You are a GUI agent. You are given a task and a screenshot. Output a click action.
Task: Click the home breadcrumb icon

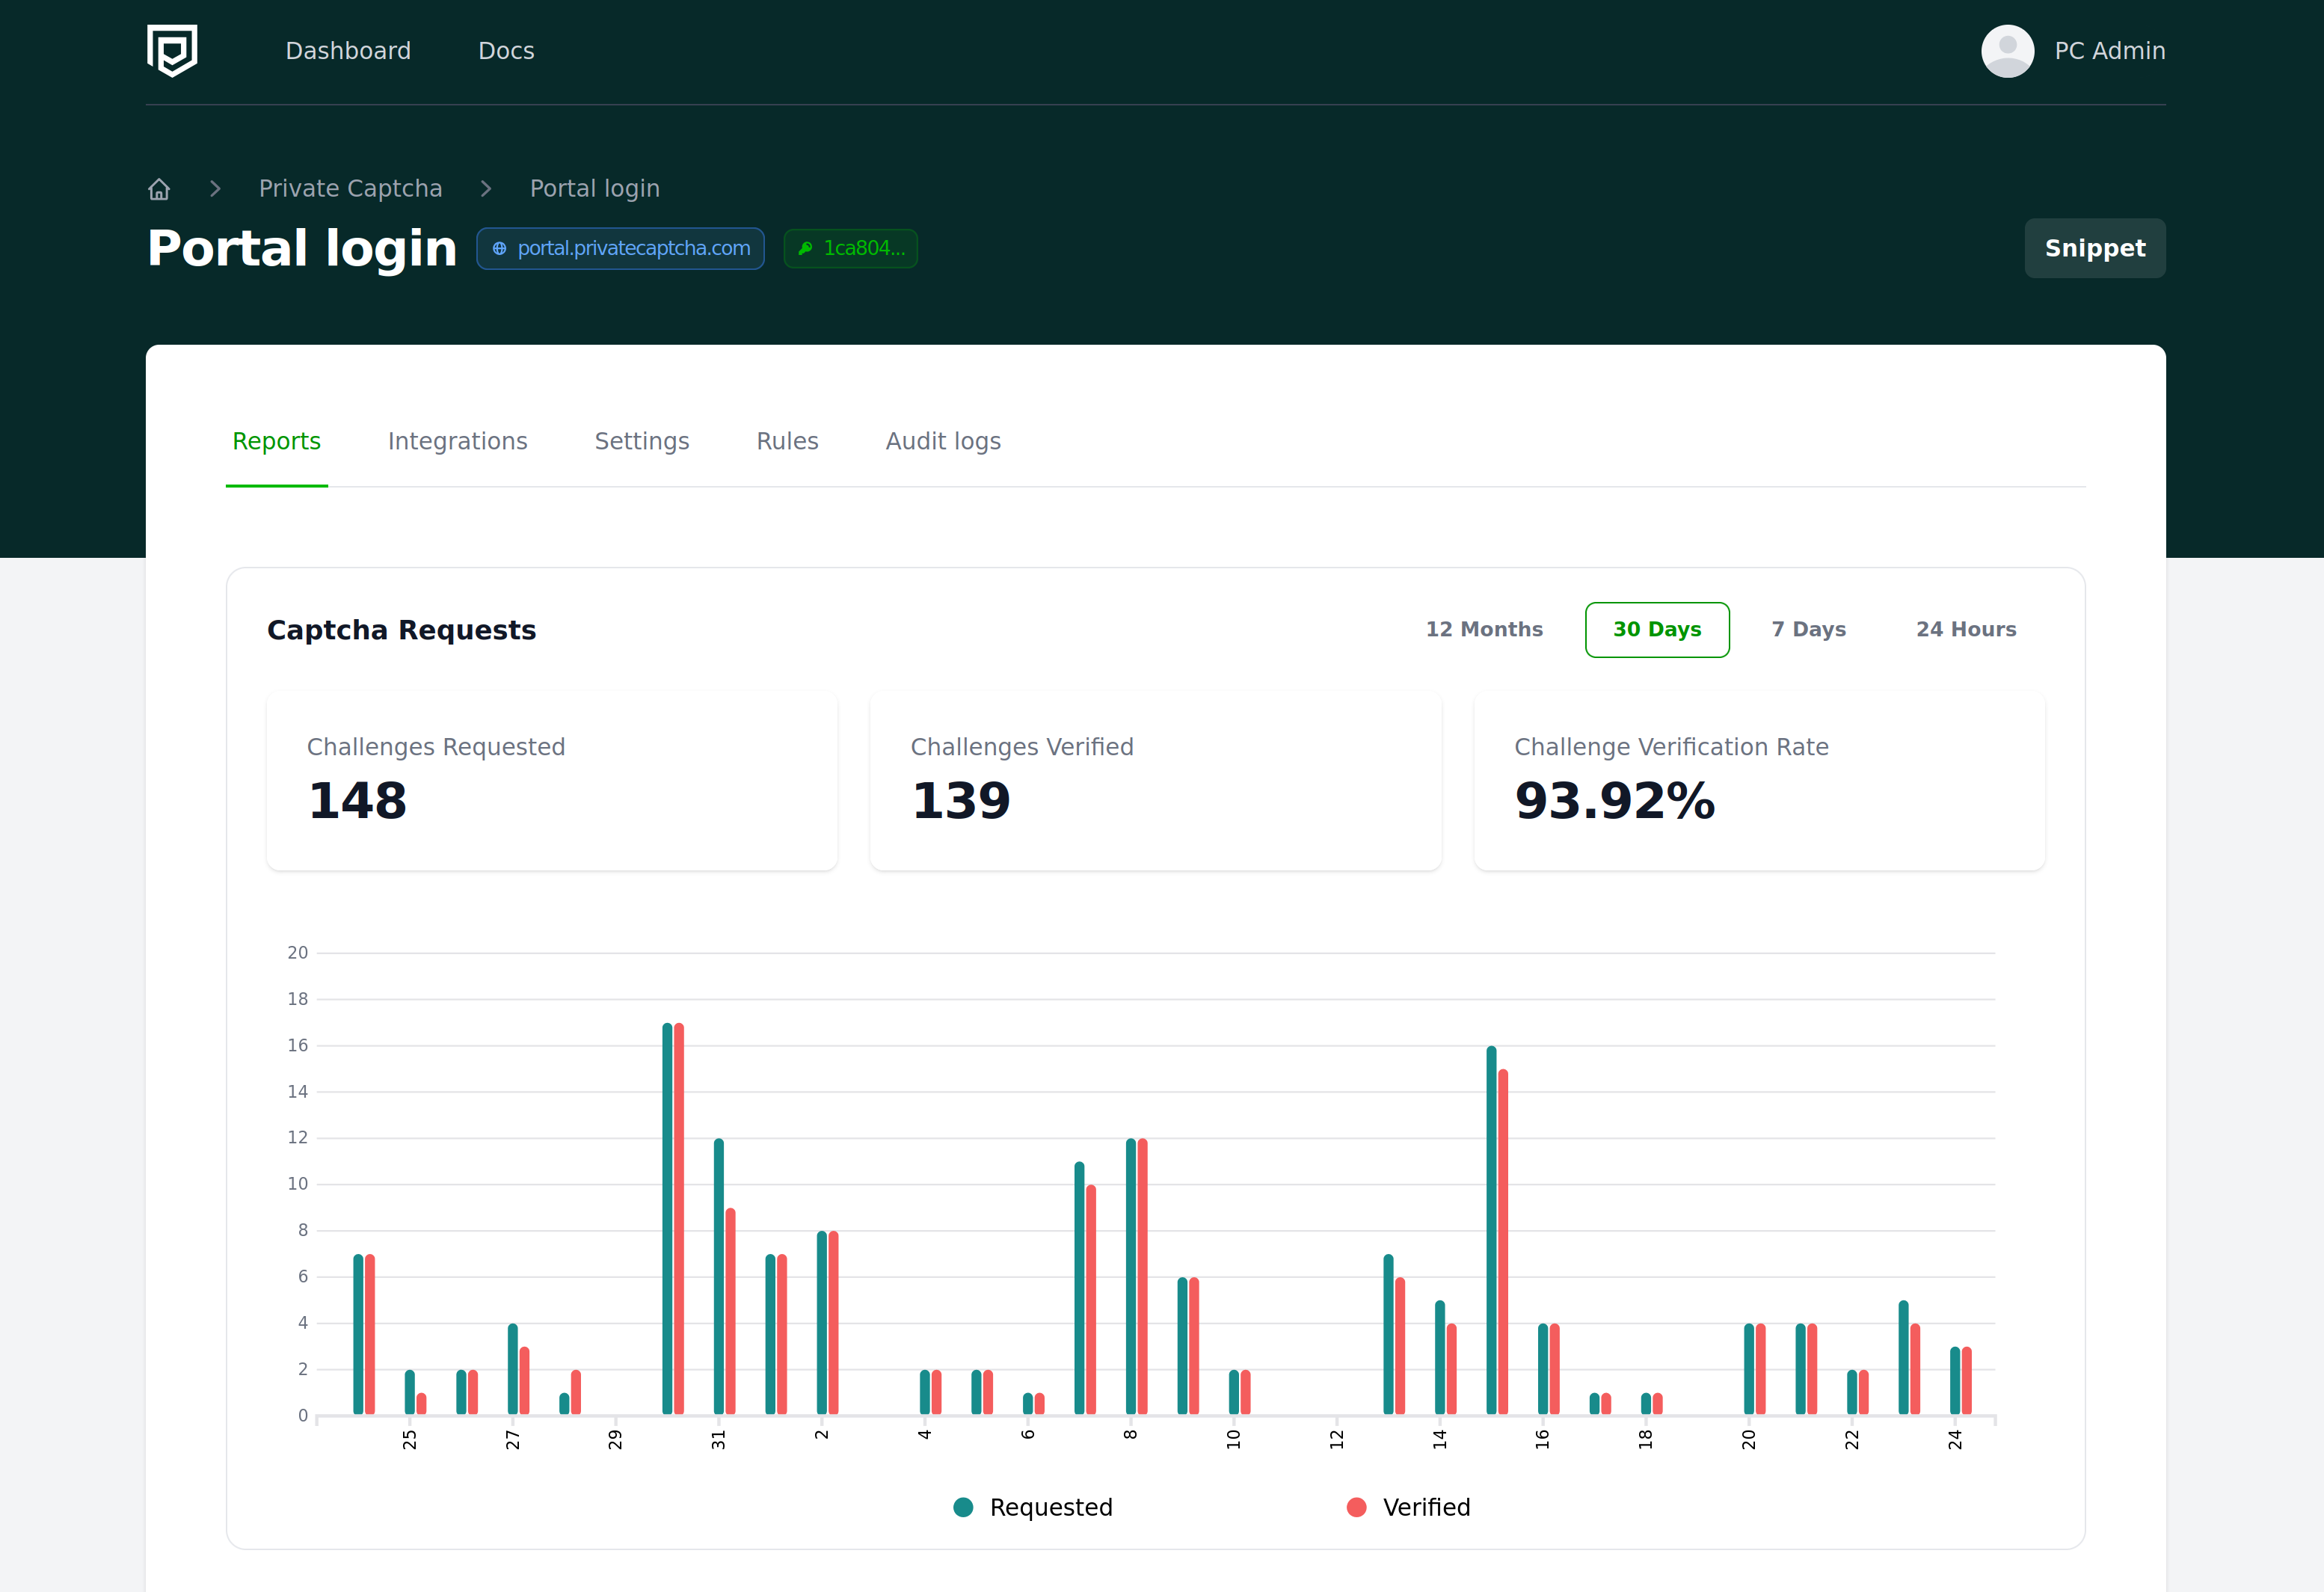(x=159, y=189)
